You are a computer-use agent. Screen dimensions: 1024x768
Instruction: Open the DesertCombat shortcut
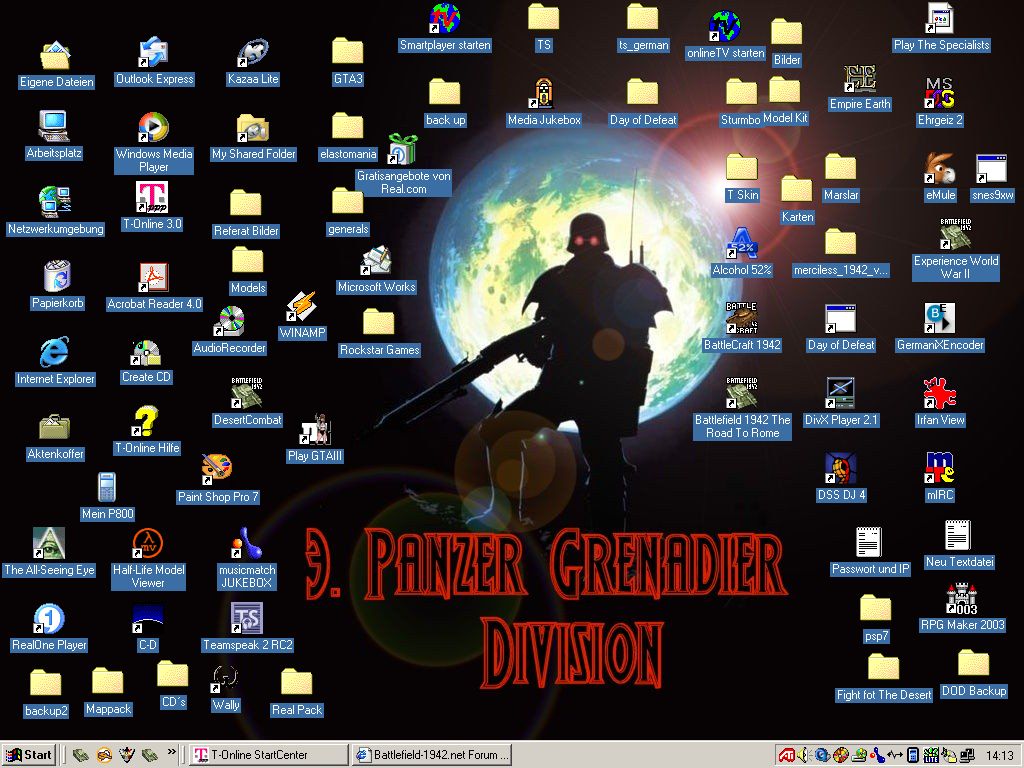point(247,394)
